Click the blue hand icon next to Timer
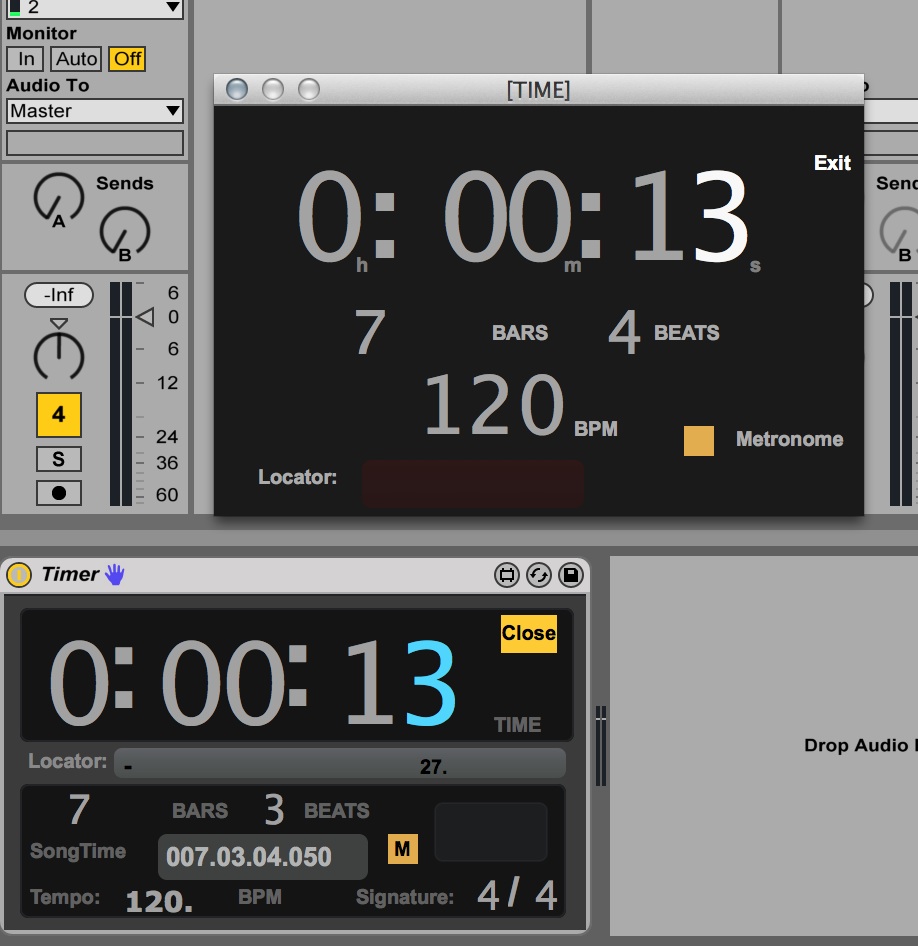Screen dimensions: 918x946 click(x=115, y=574)
